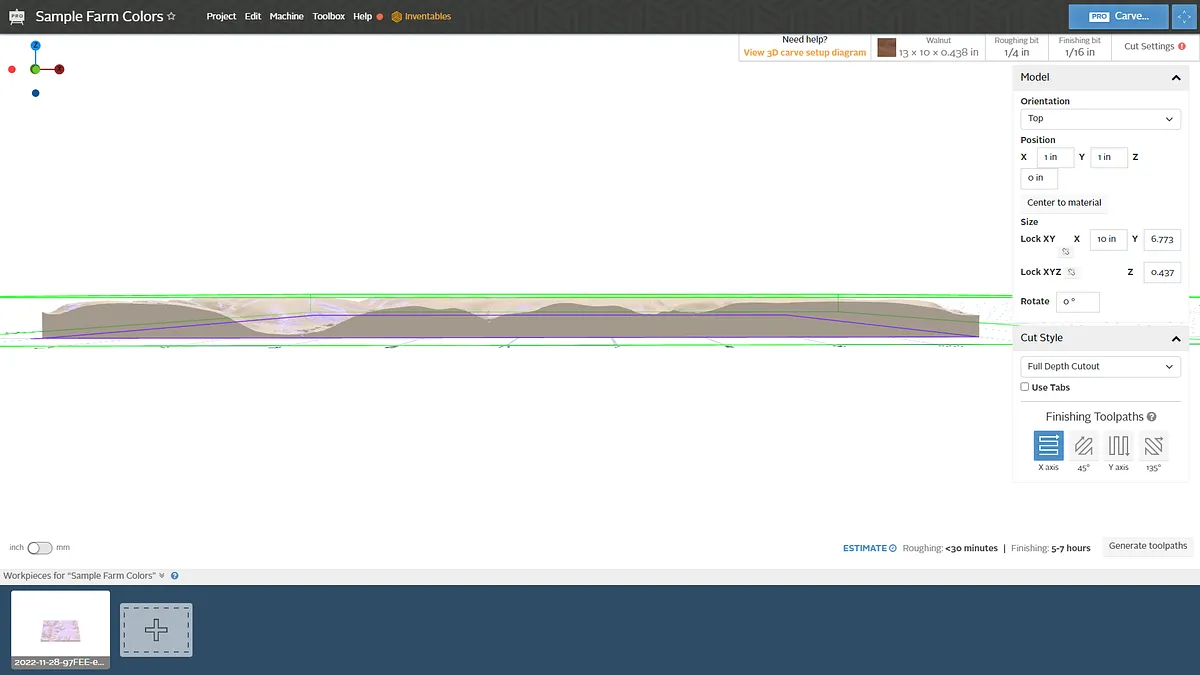Collapse the Model panel section
The width and height of the screenshot is (1200, 675).
tap(1176, 78)
